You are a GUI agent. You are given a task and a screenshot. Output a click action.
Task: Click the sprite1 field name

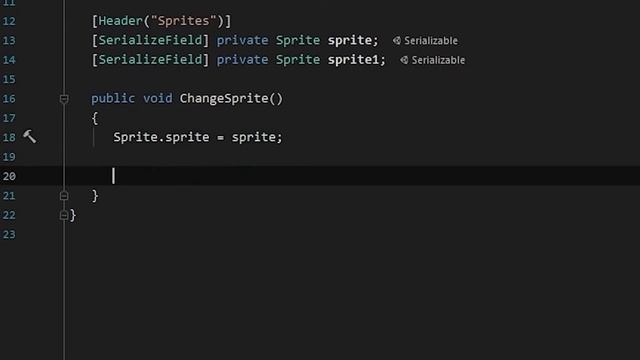[353, 60]
